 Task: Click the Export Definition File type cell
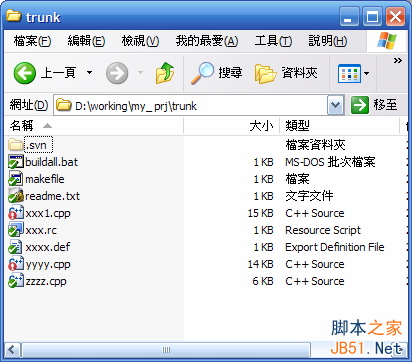point(335,247)
